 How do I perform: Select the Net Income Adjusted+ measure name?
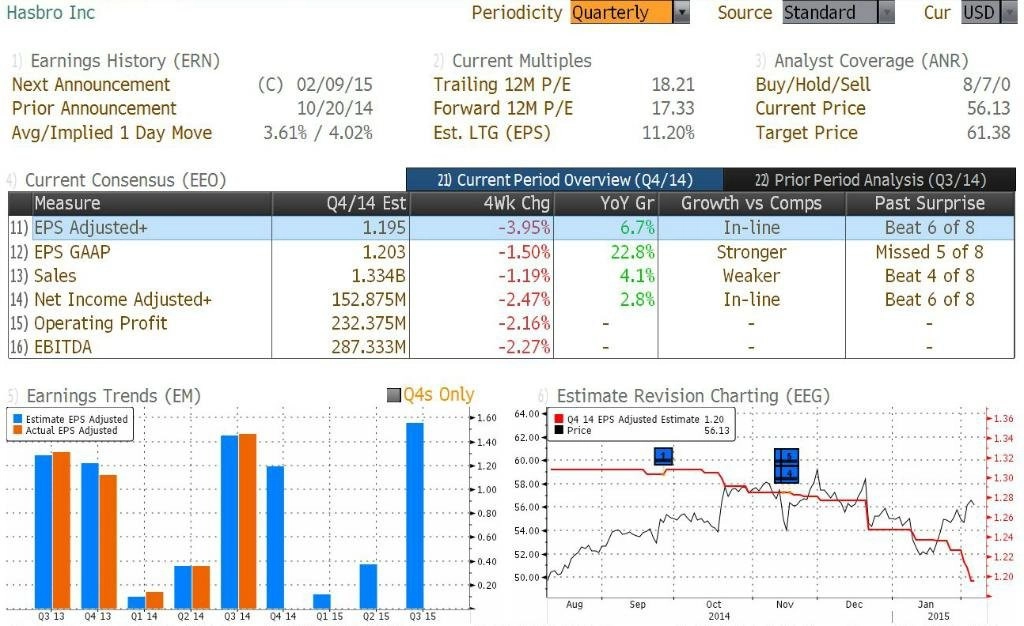(123, 299)
